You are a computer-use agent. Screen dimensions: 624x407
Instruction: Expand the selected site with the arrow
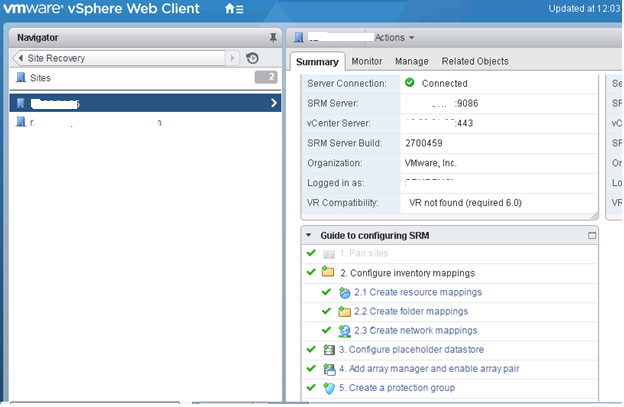point(274,103)
